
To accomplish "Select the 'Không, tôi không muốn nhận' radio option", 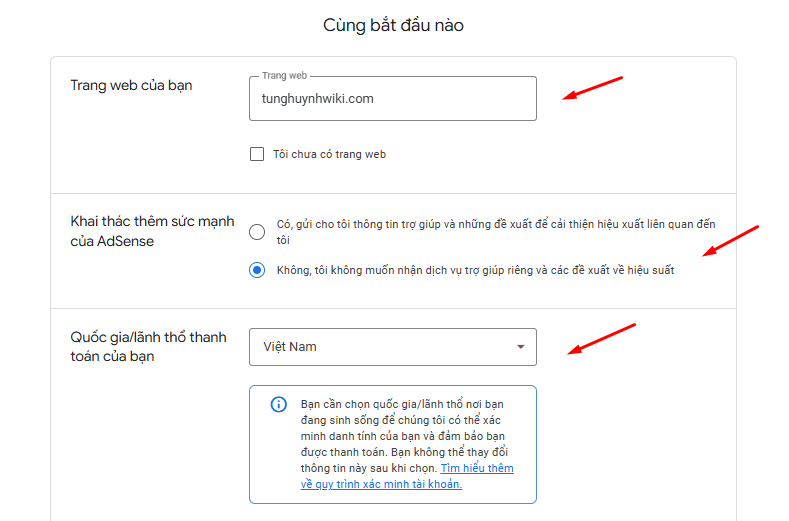I will [x=257, y=270].
